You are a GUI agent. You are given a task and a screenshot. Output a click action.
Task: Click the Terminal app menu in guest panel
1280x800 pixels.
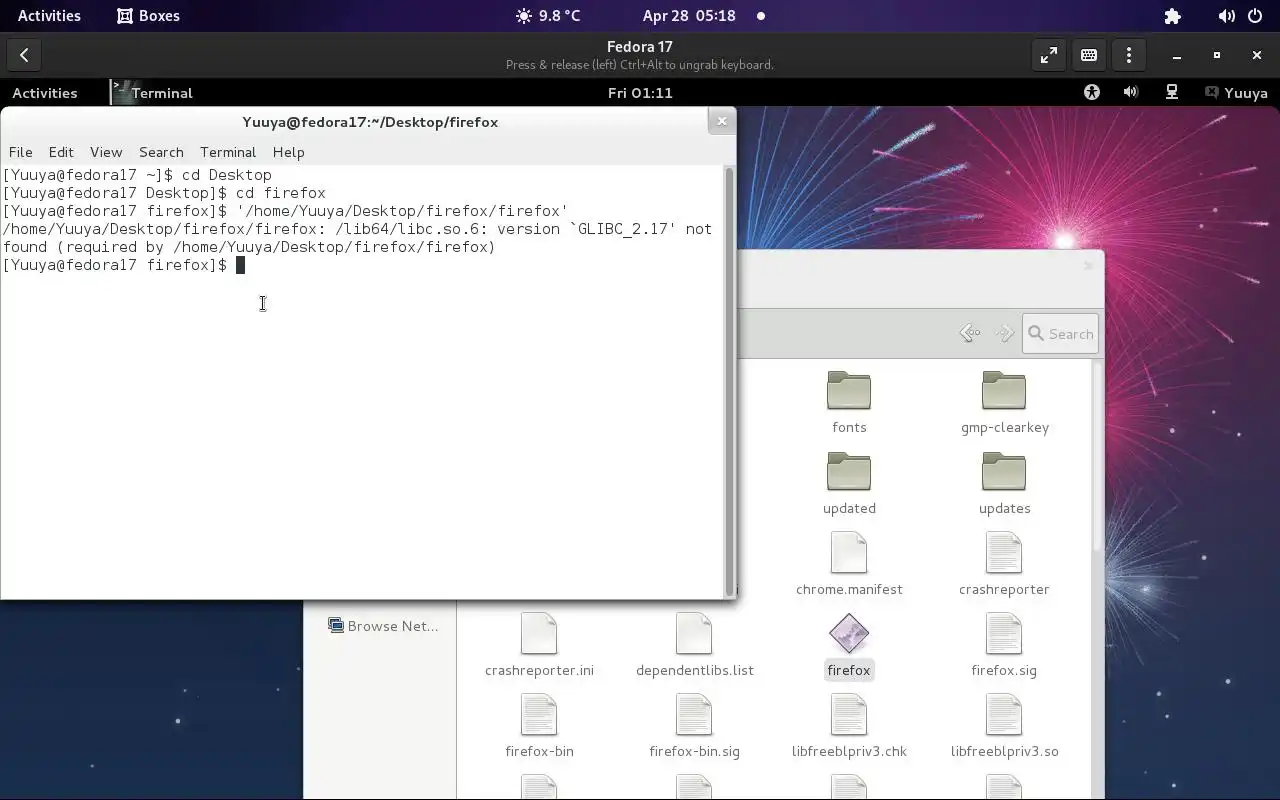pos(152,92)
